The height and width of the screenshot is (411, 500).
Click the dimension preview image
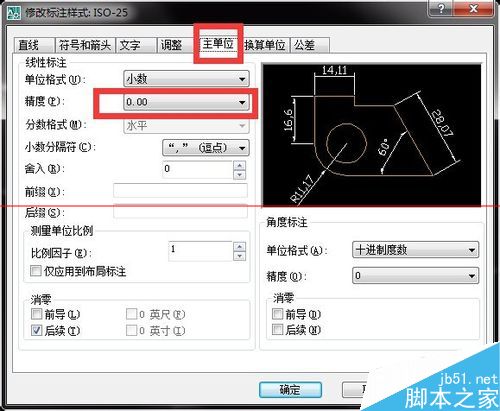tap(372, 135)
